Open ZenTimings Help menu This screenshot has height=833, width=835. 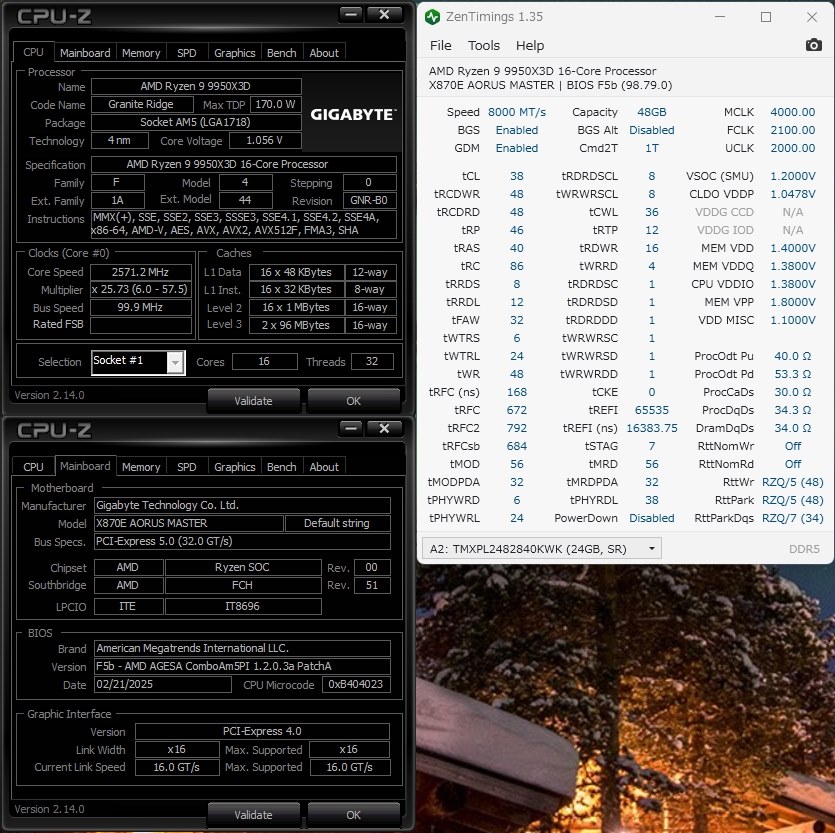click(x=530, y=46)
